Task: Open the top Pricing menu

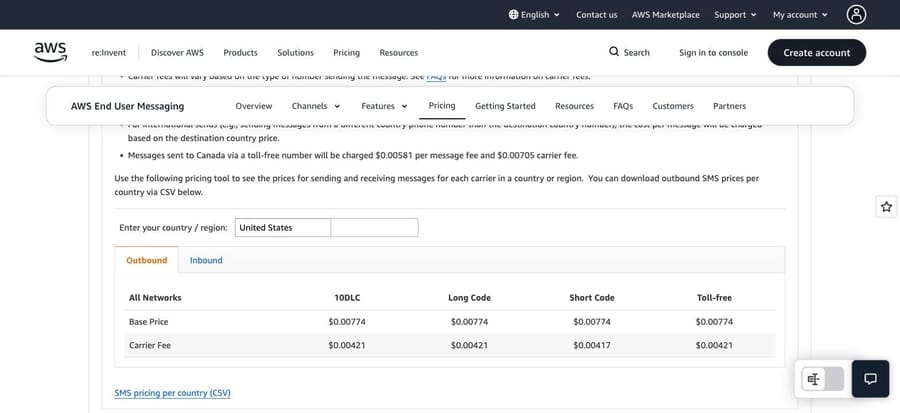Action: 347,53
